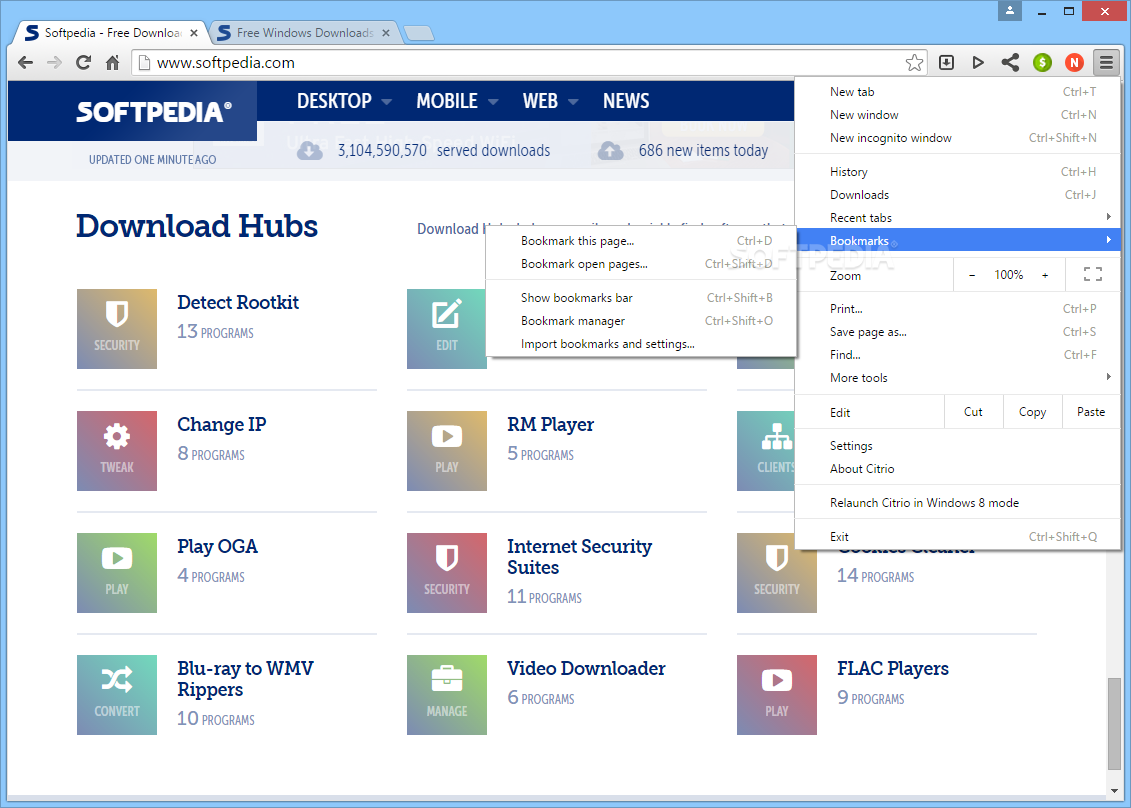Click the red N extension icon

(x=1074, y=63)
